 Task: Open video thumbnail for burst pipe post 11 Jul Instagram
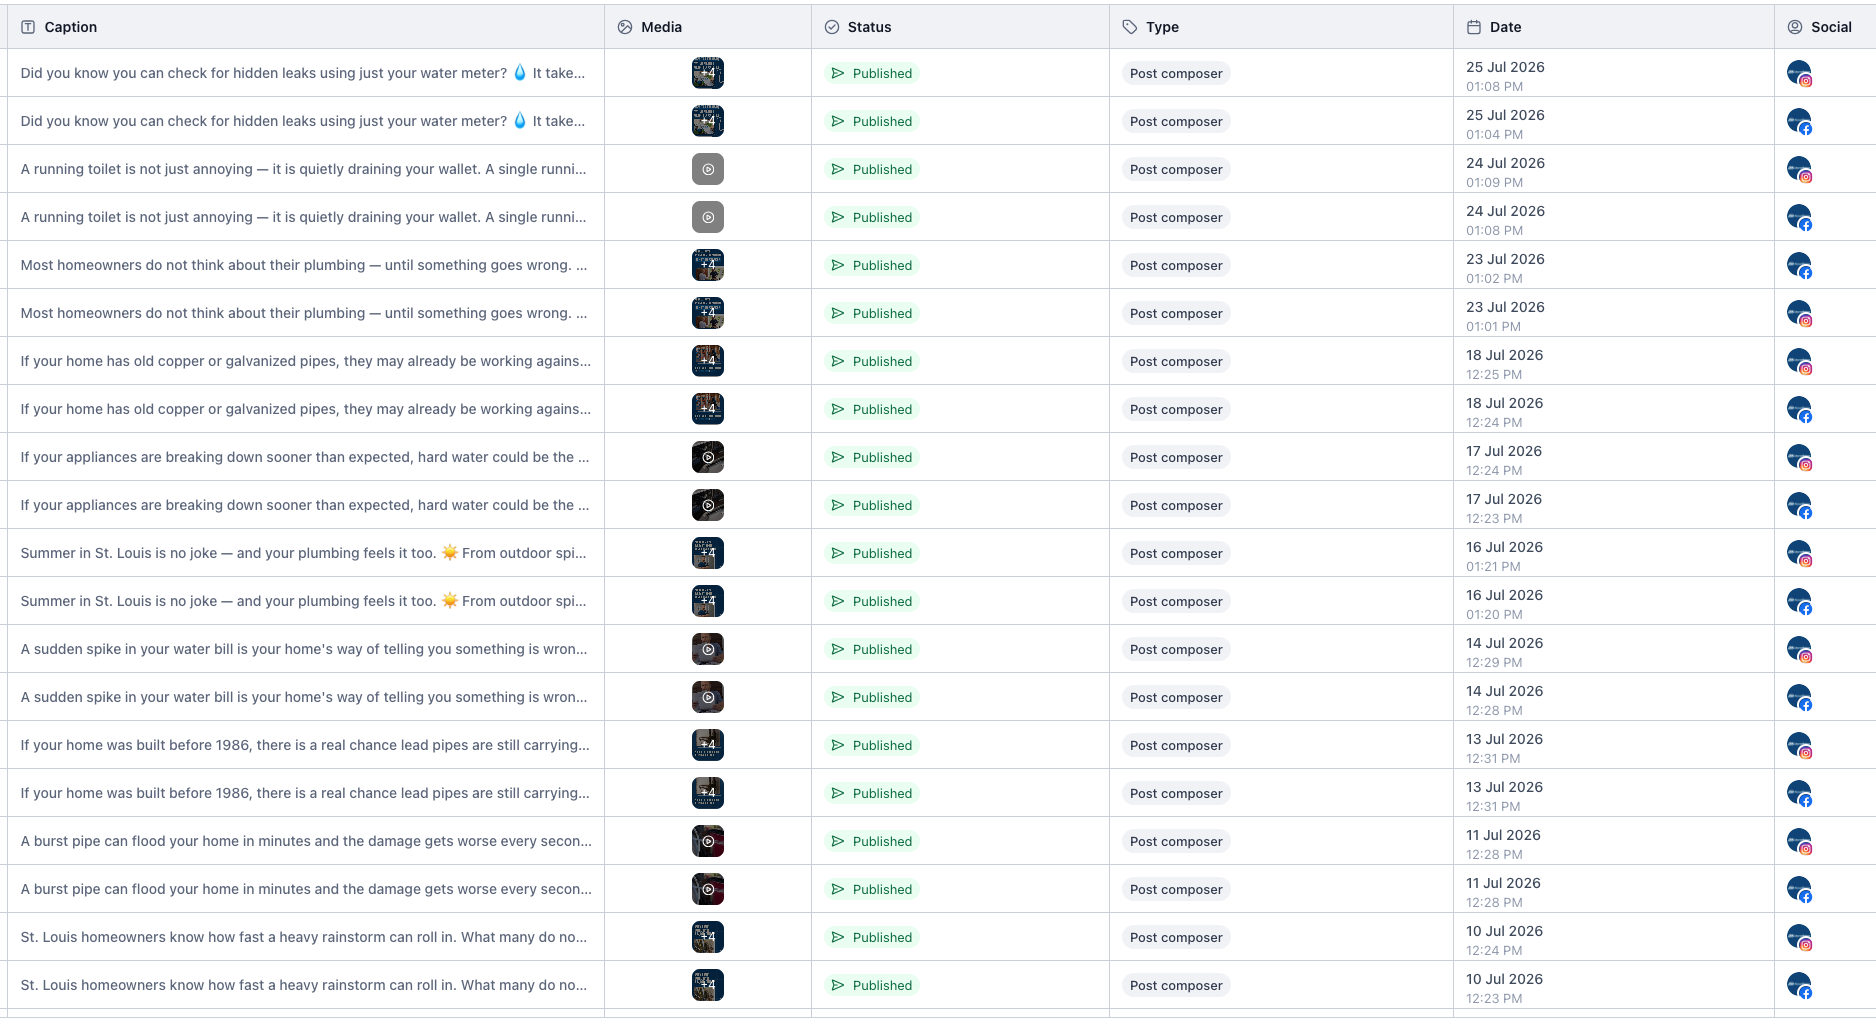(x=708, y=841)
